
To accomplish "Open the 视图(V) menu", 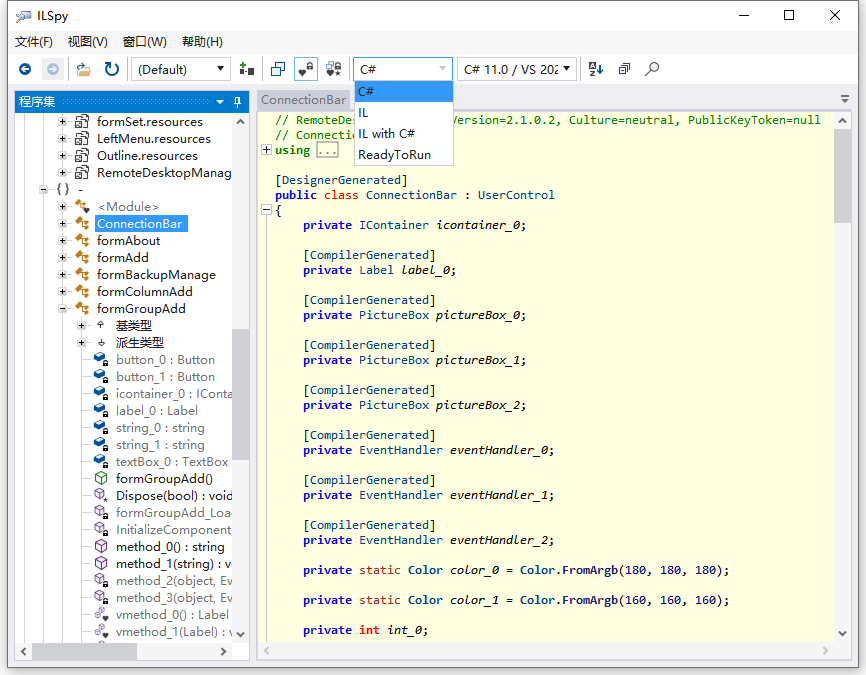I will [87, 42].
